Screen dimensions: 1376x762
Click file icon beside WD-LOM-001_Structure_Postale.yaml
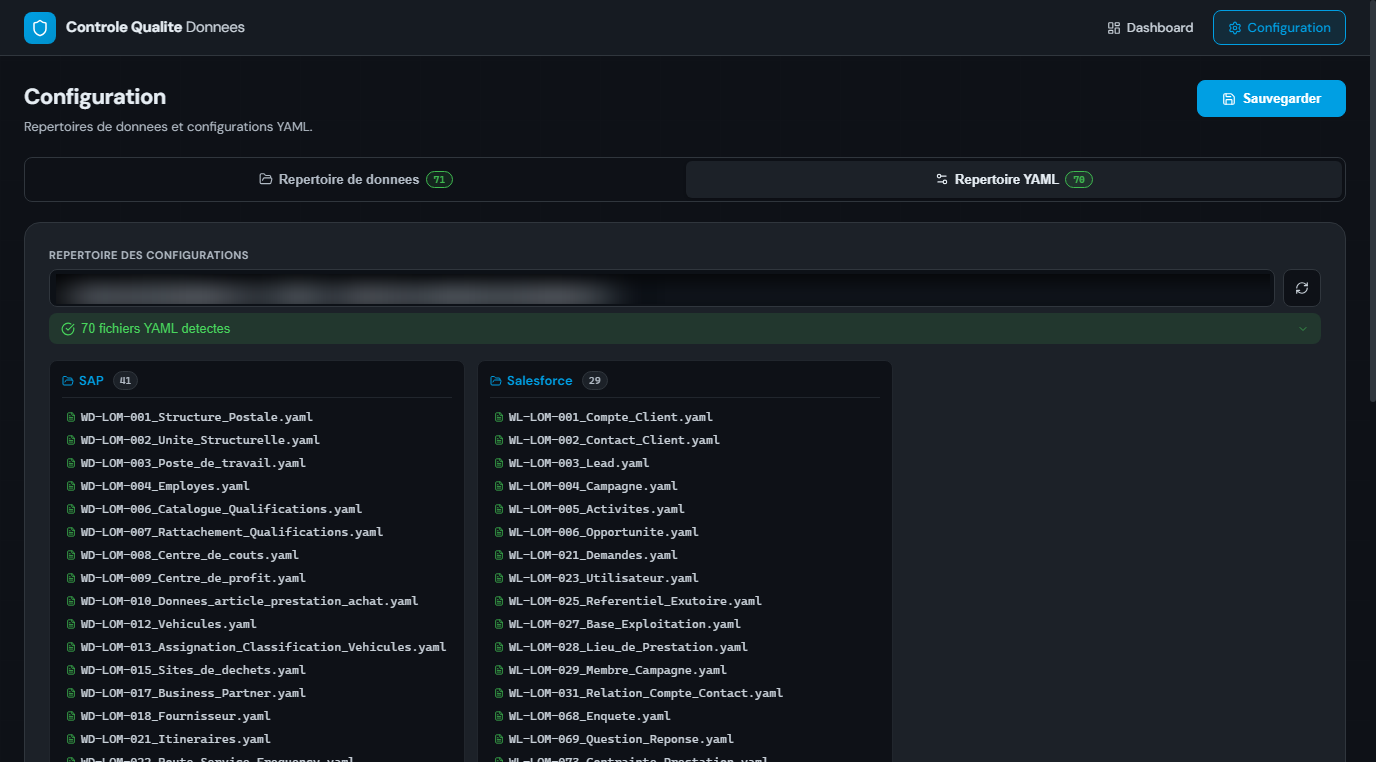[x=71, y=417]
